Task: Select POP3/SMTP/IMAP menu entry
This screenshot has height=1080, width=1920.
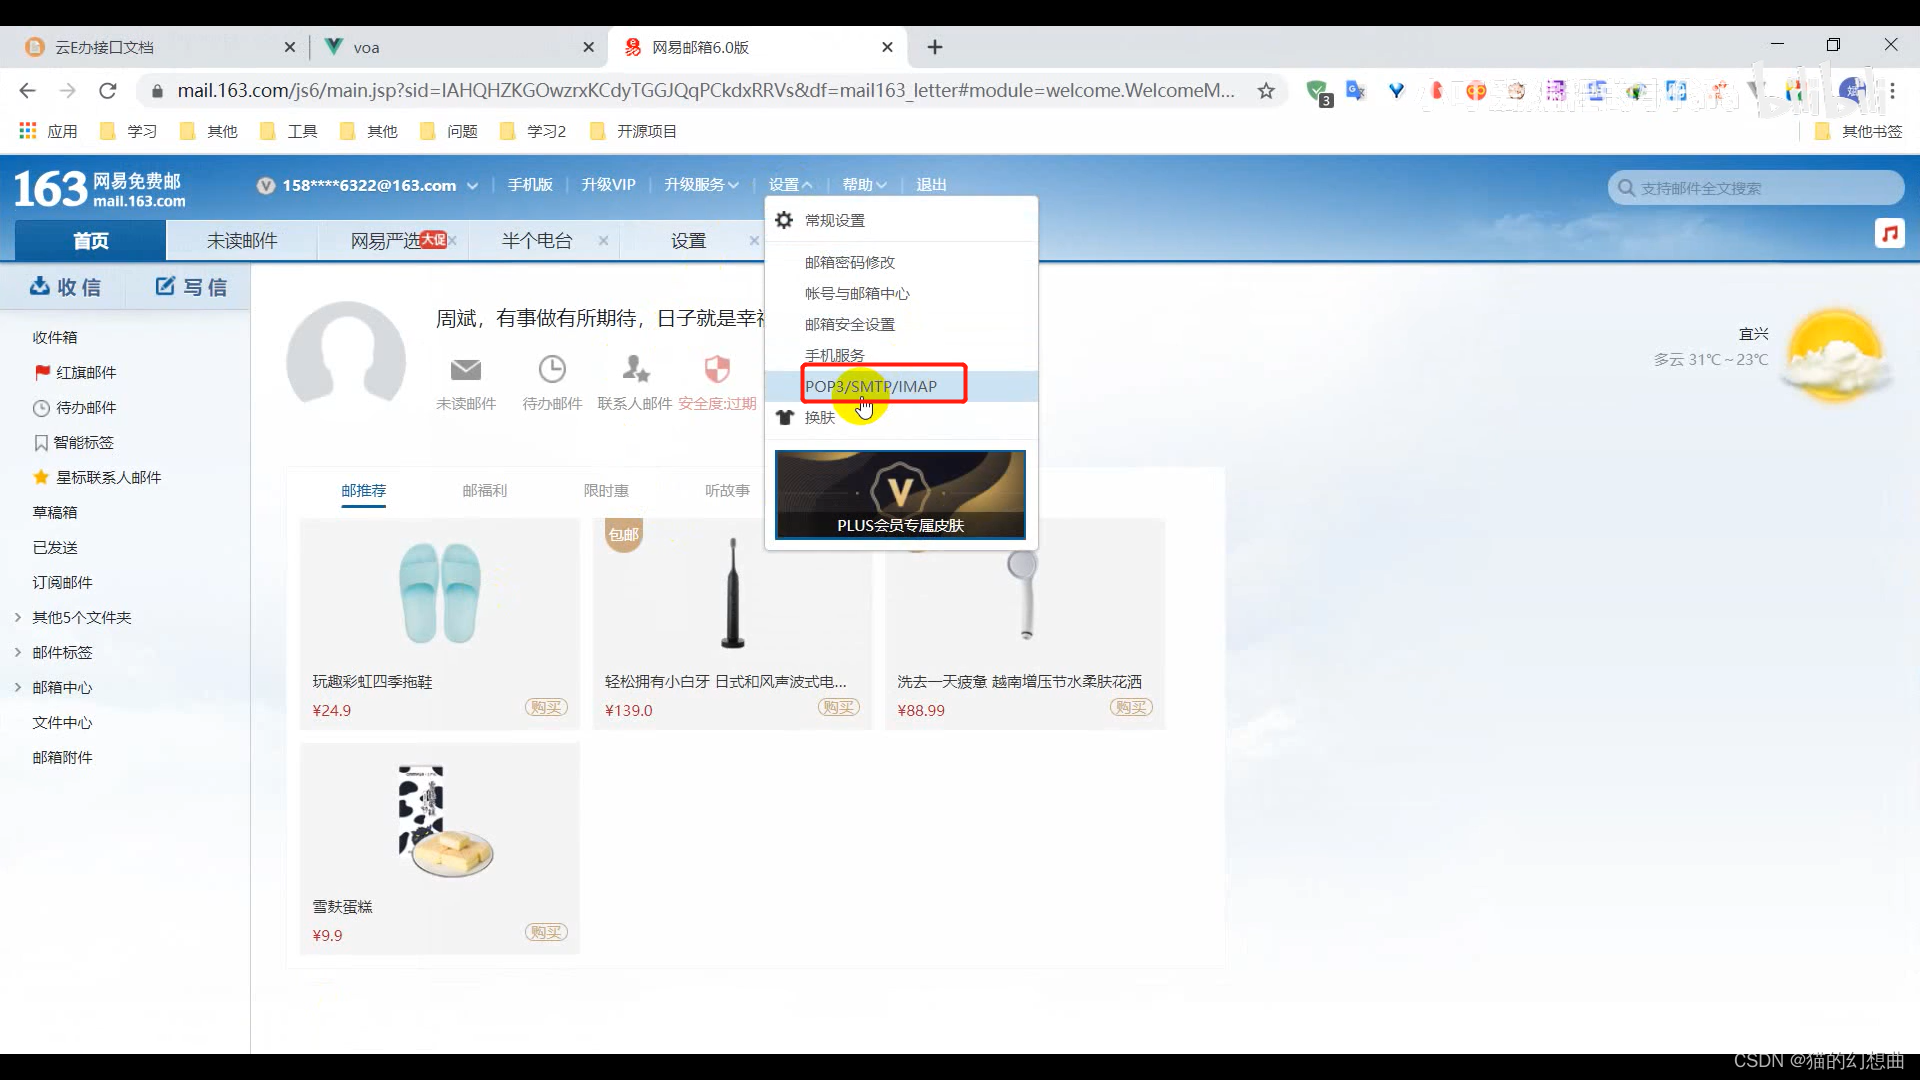Action: click(x=871, y=386)
